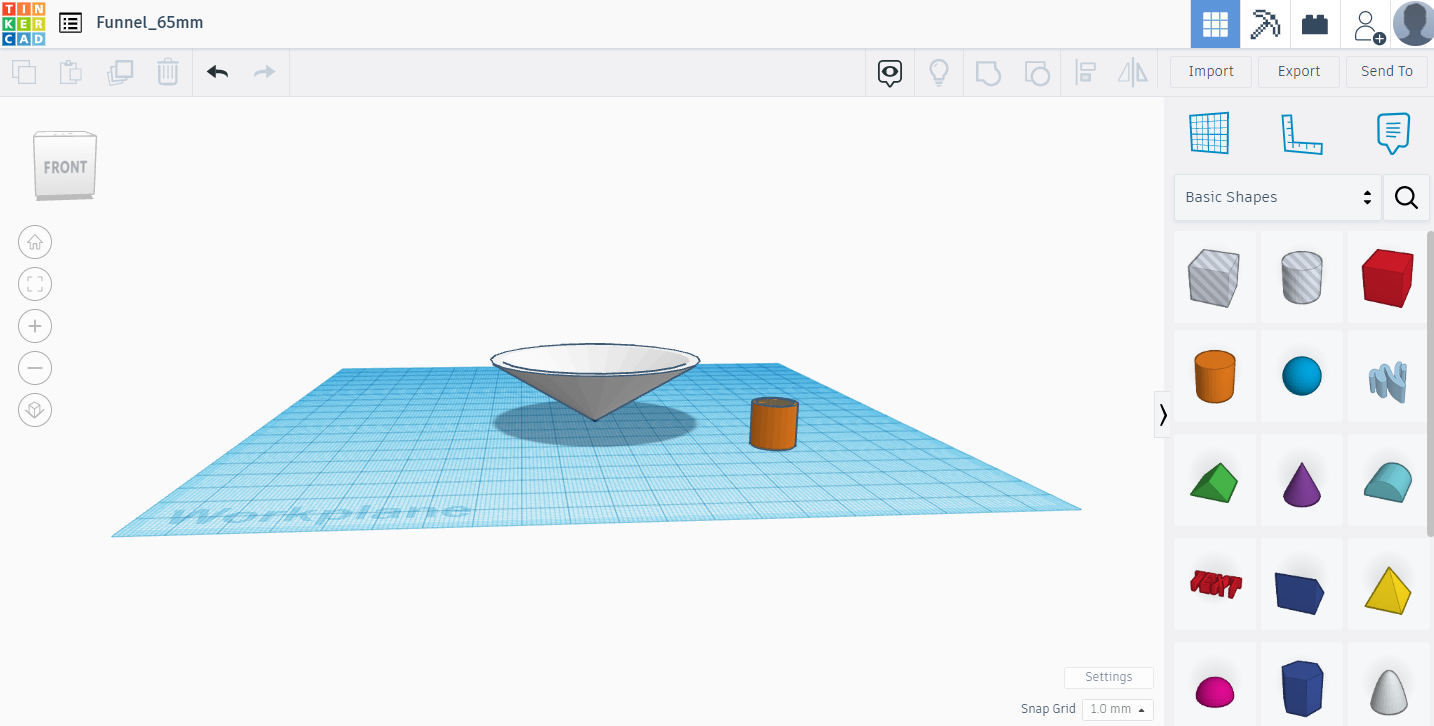
Task: Pick the teal Round Roof shape
Action: (1388, 480)
